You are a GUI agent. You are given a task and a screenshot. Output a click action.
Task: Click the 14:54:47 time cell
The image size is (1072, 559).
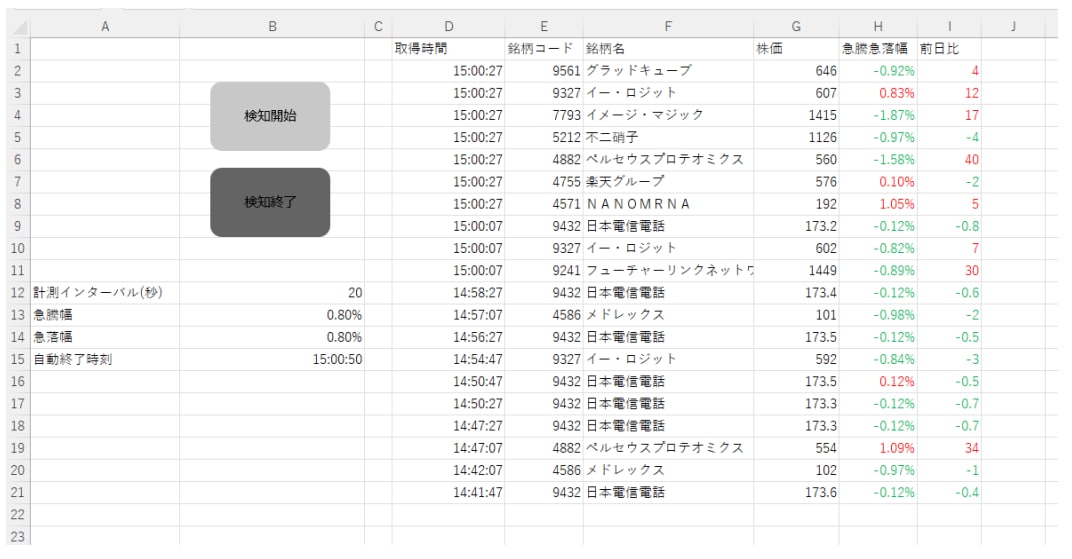pos(448,359)
